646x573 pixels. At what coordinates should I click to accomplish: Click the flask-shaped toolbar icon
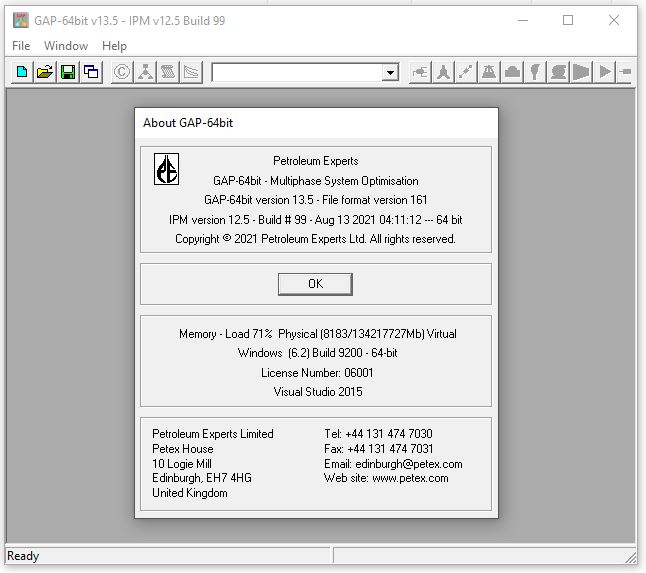(489, 72)
